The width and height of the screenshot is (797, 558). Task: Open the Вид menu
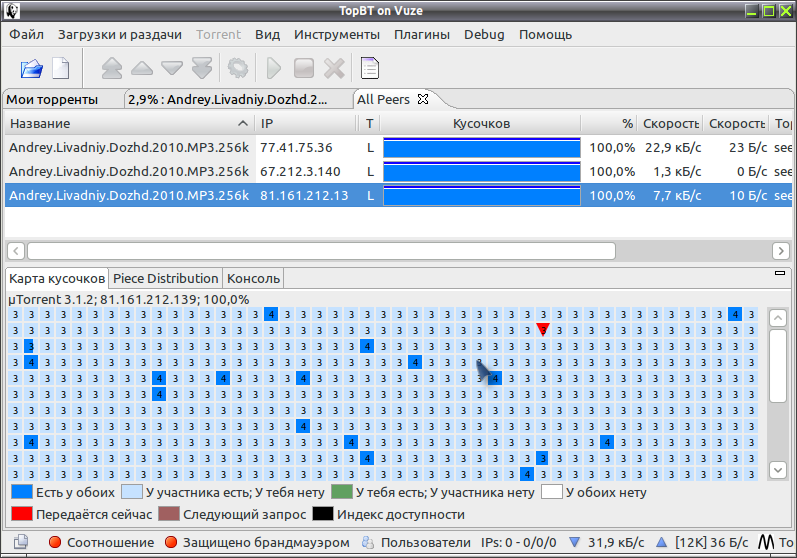coord(267,35)
